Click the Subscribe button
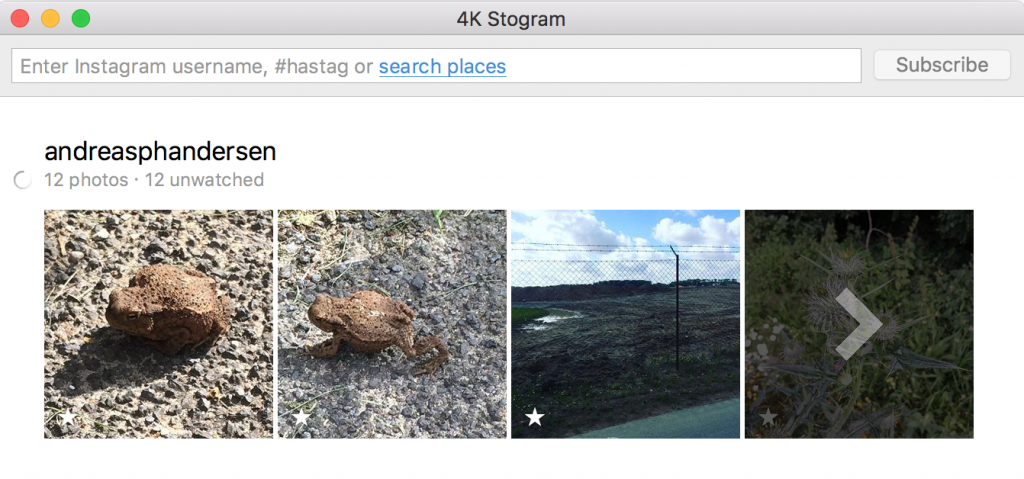 tap(942, 65)
